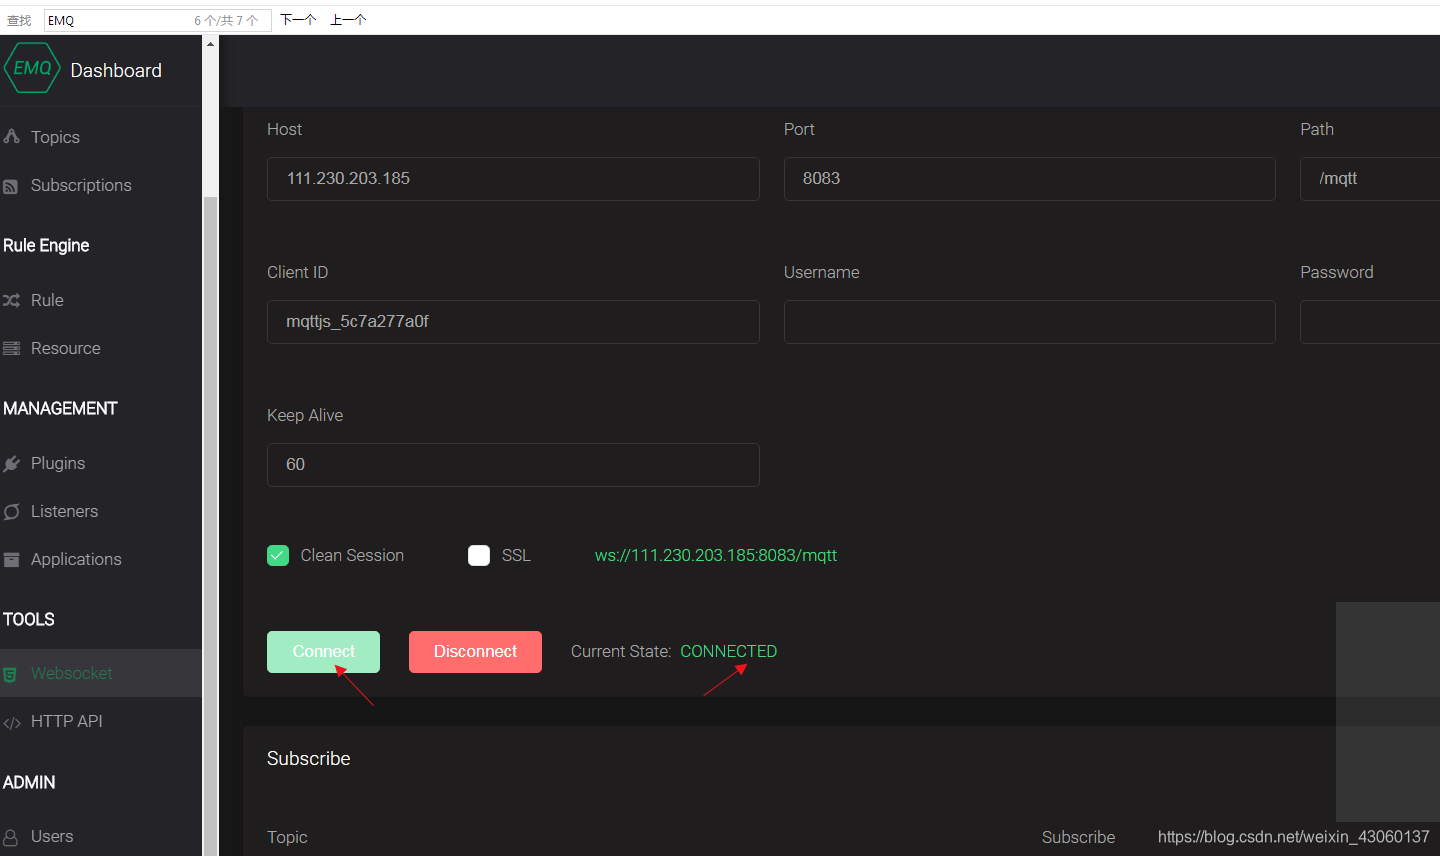Click the Rule Engine section heading
Screen dimensions: 1440x856
[x=46, y=245]
